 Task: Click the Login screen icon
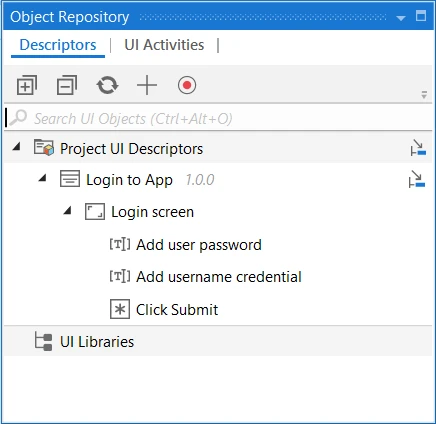95,212
